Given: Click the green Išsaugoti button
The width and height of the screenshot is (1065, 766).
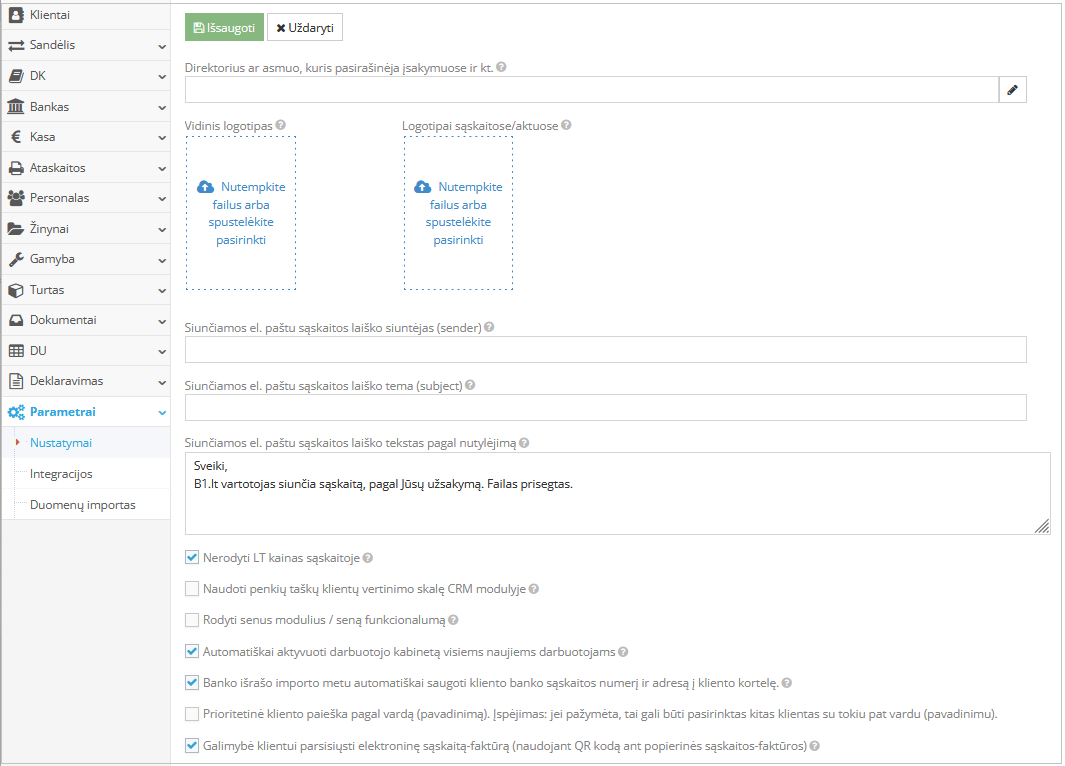Looking at the screenshot, I should (x=224, y=27).
